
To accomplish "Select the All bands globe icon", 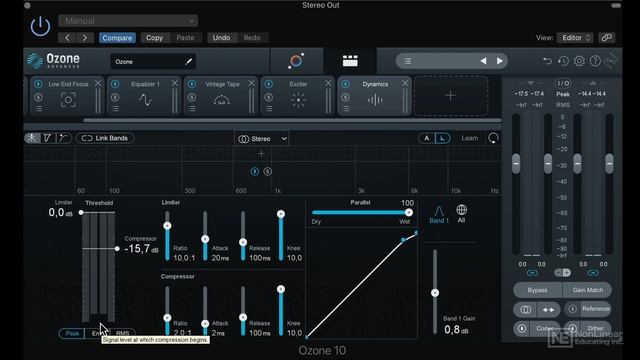I will point(461,214).
